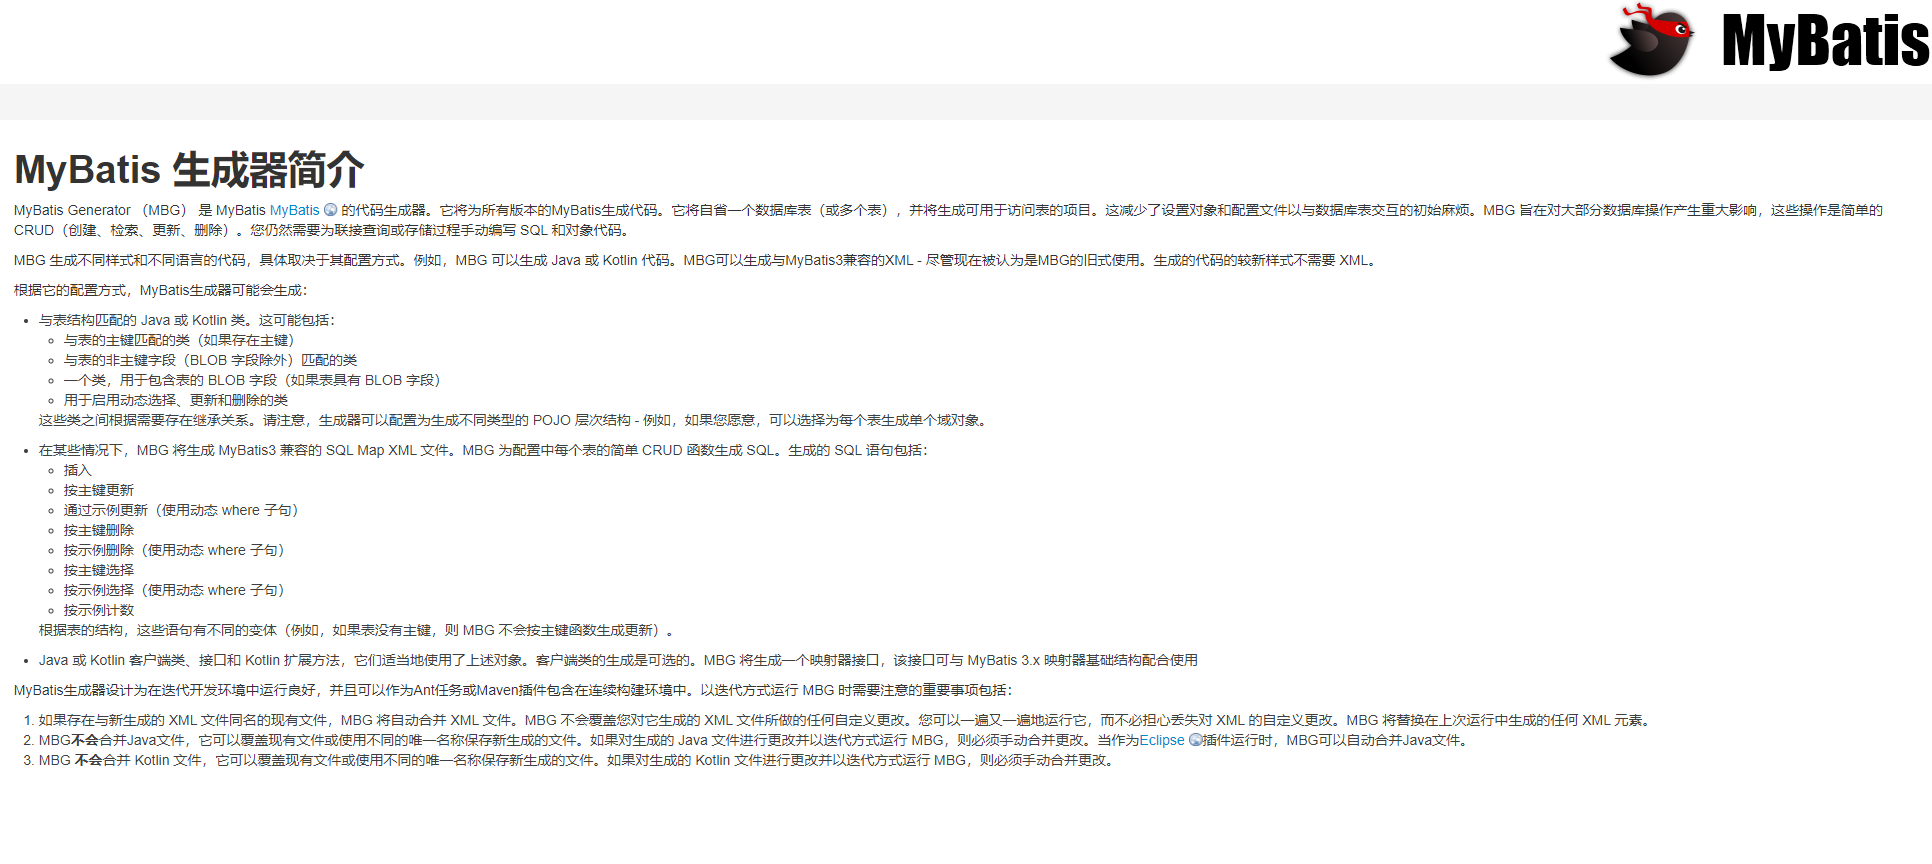Click the heading "MyBatis 生成器简介"
Screen dimensions: 1932x864
pyautogui.click(x=189, y=170)
